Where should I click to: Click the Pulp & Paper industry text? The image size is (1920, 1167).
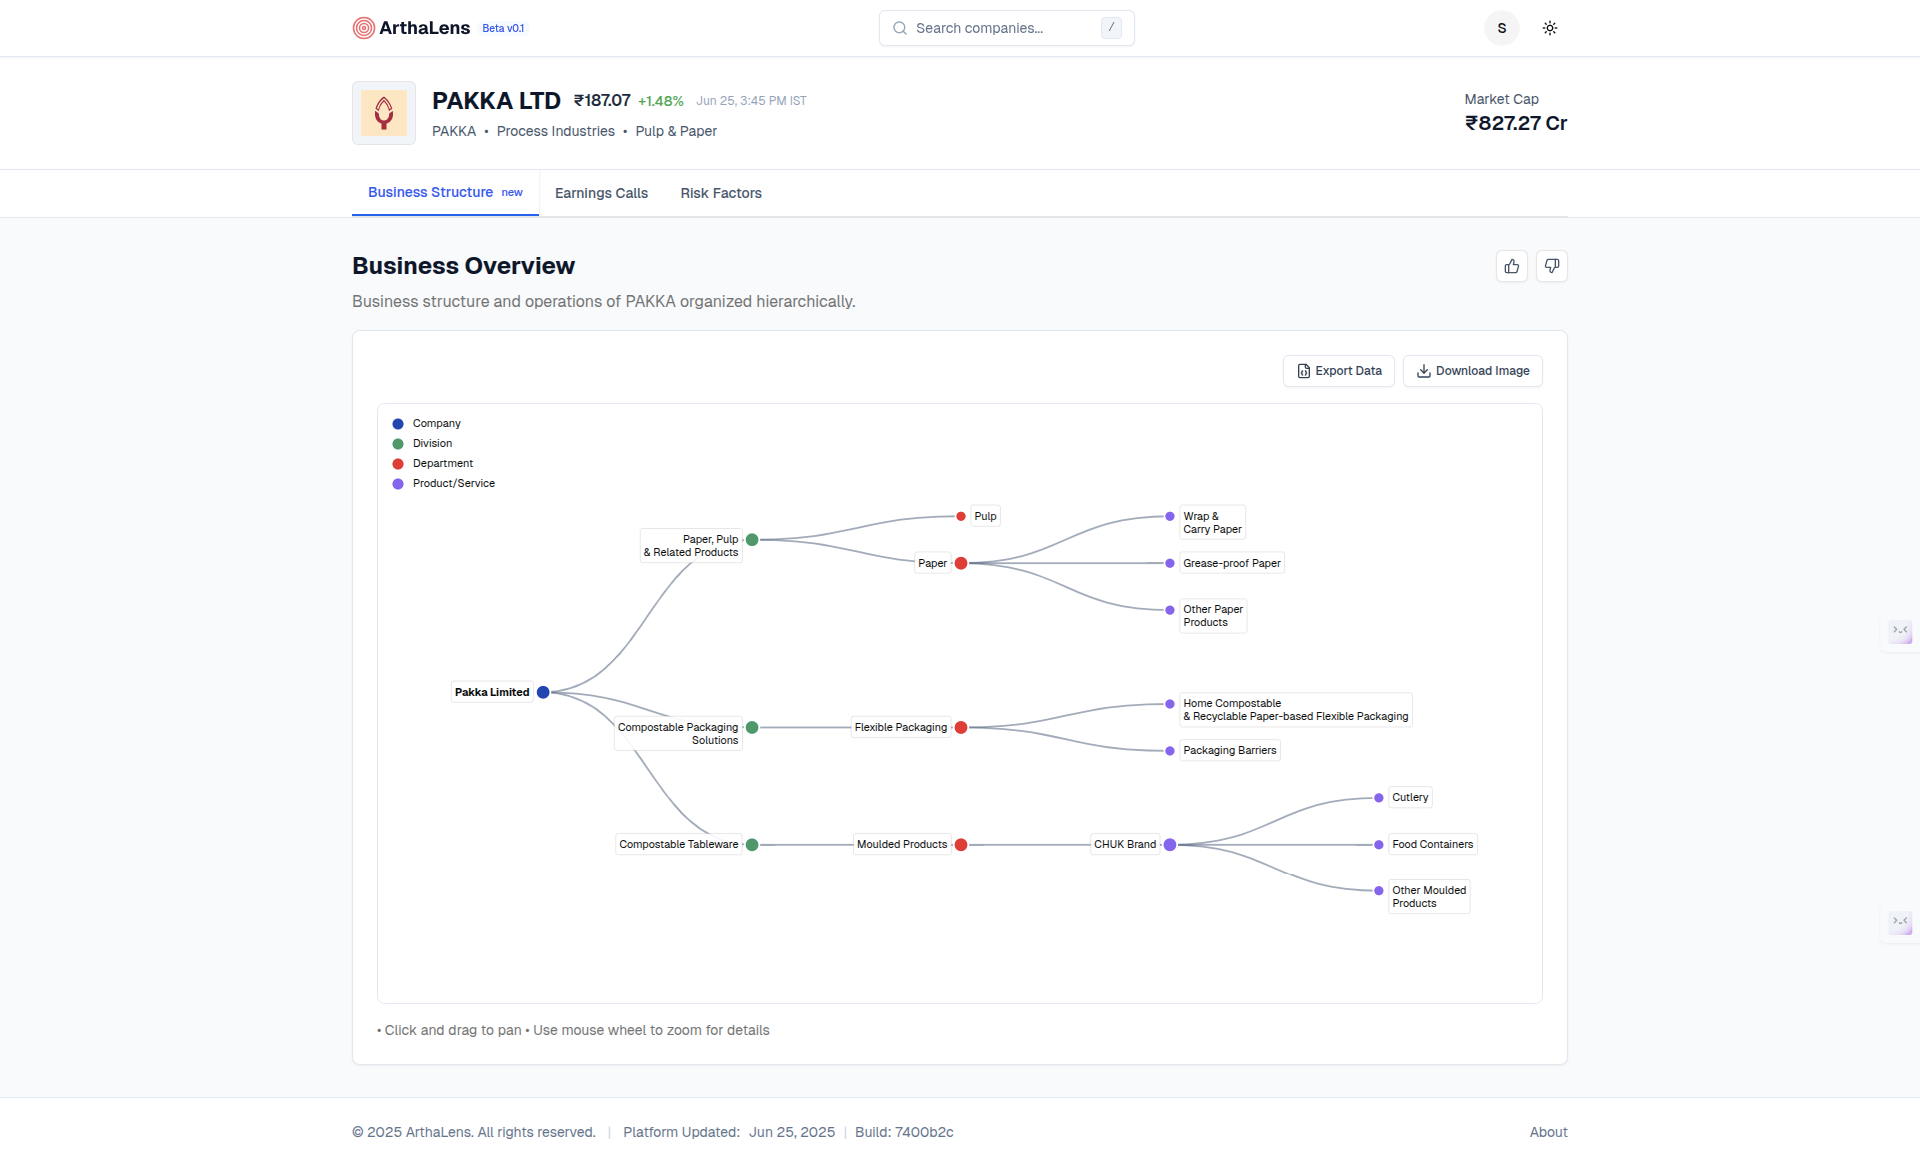(x=676, y=131)
